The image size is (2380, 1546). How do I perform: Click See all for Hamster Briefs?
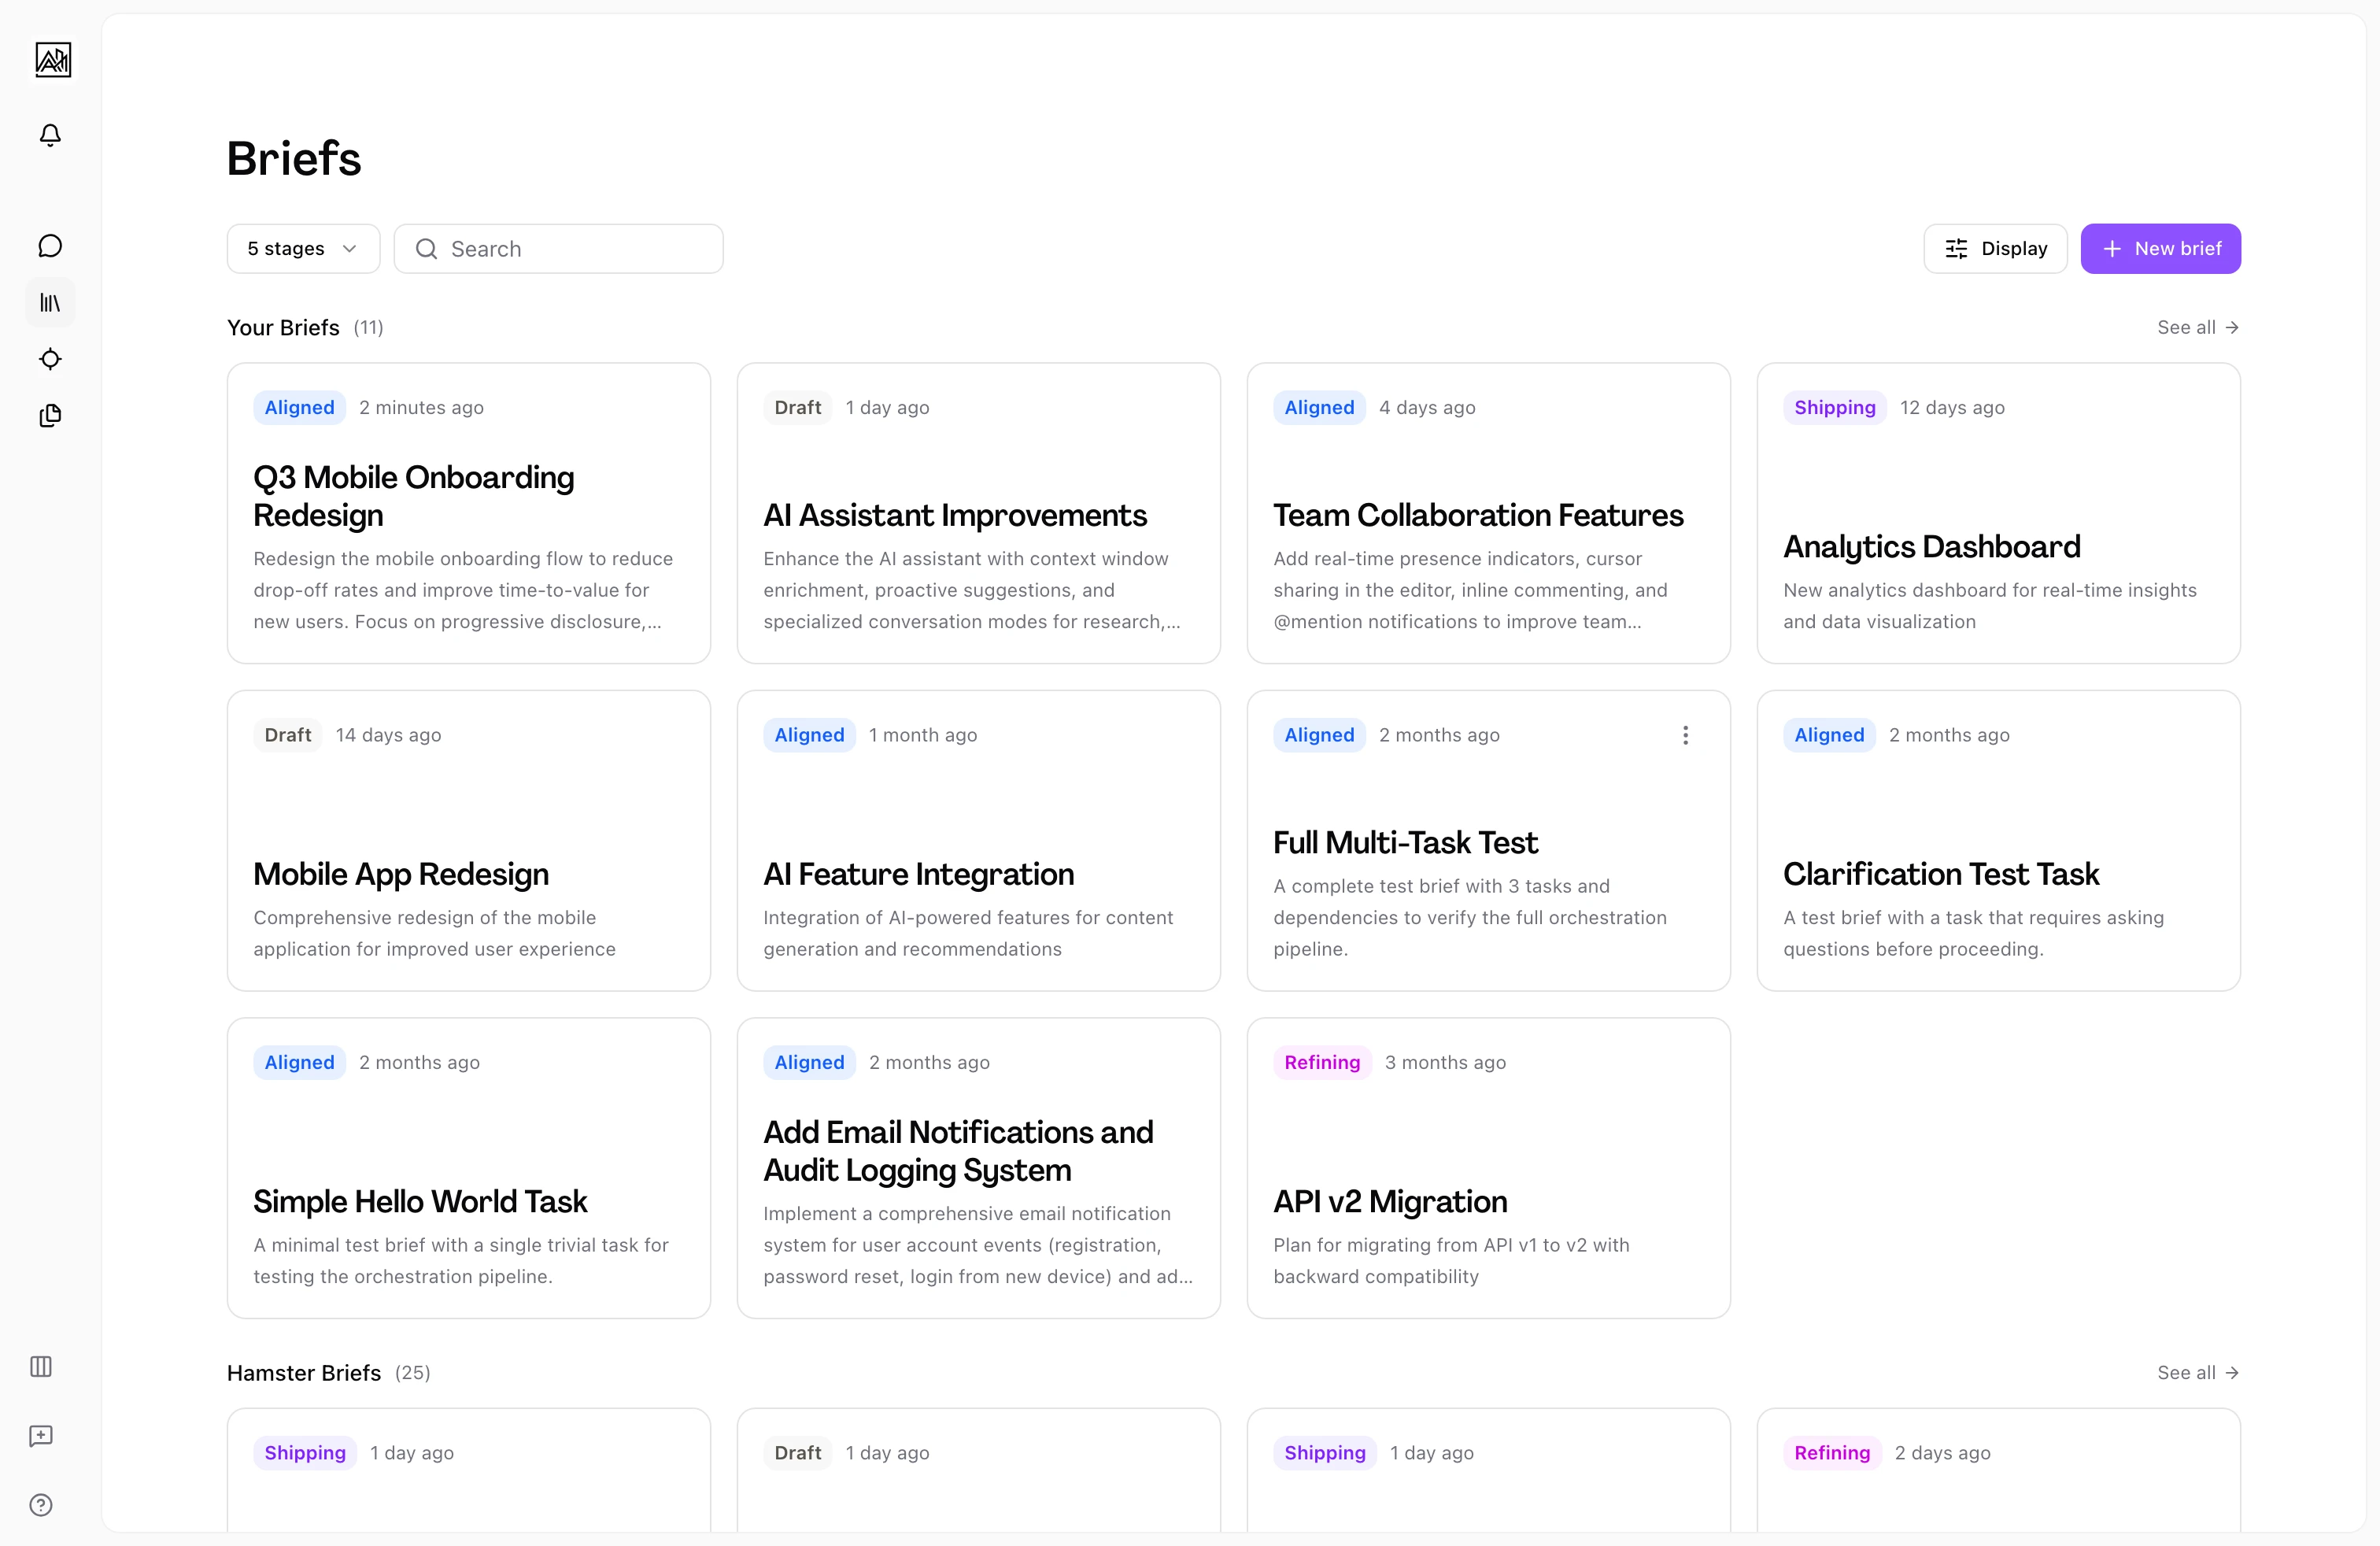tap(2197, 1372)
